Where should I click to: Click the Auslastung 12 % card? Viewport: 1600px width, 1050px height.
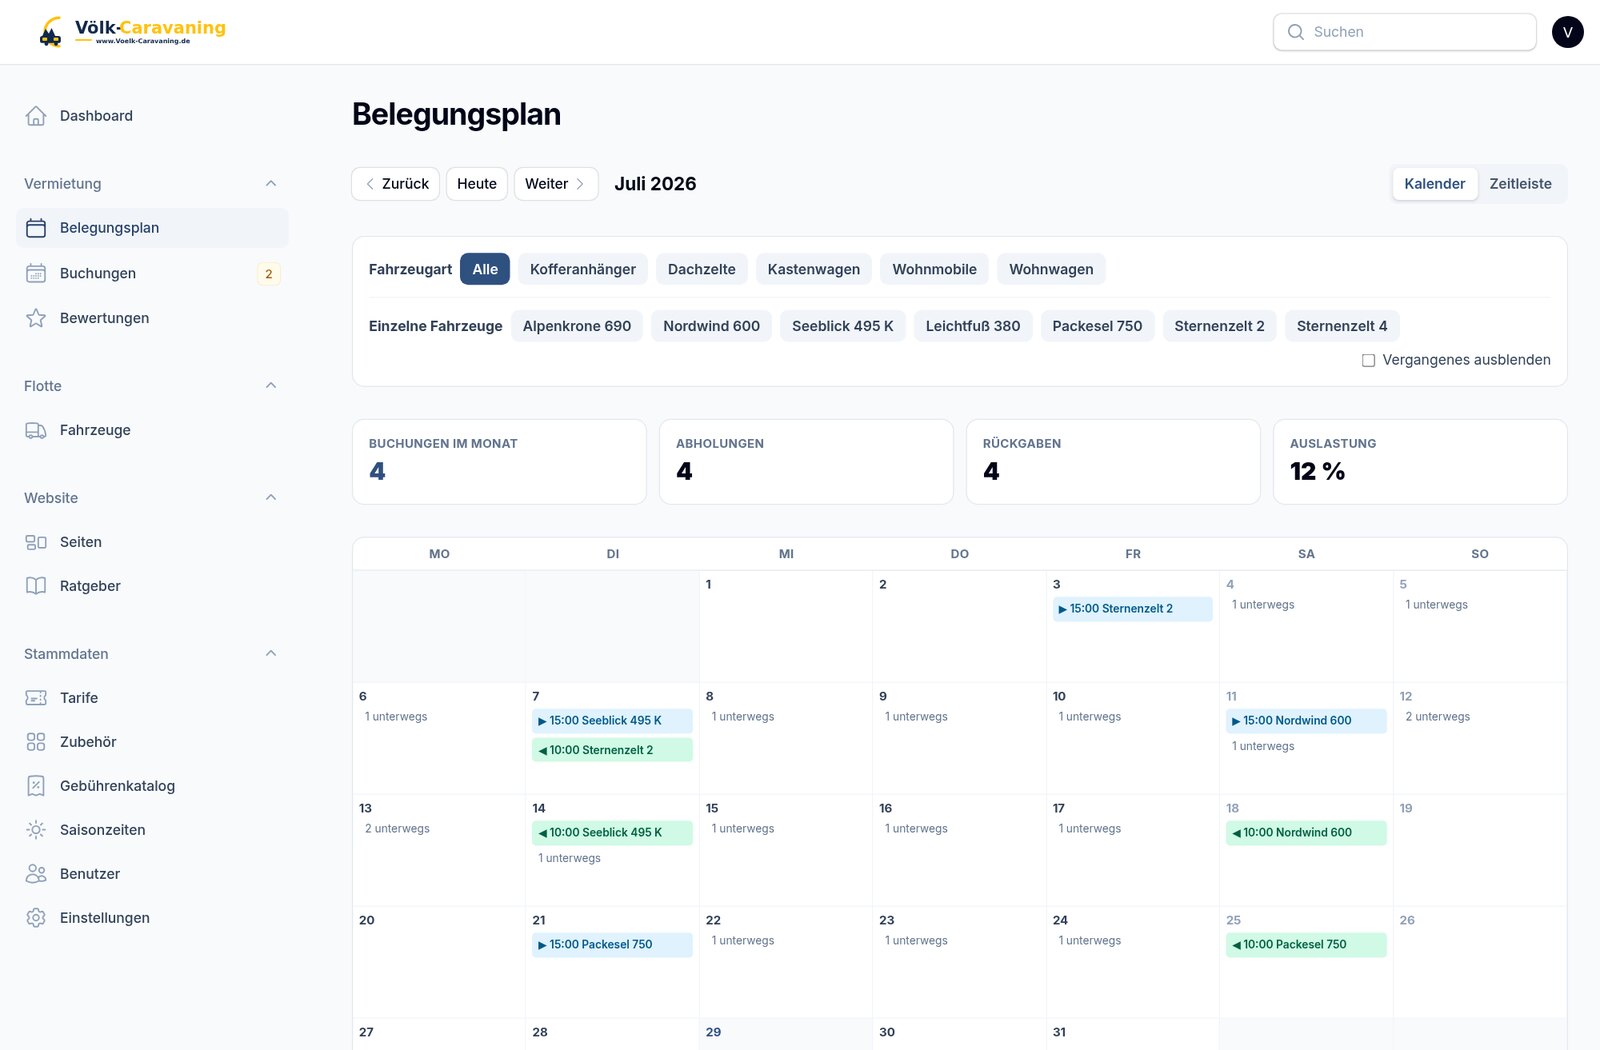point(1420,462)
